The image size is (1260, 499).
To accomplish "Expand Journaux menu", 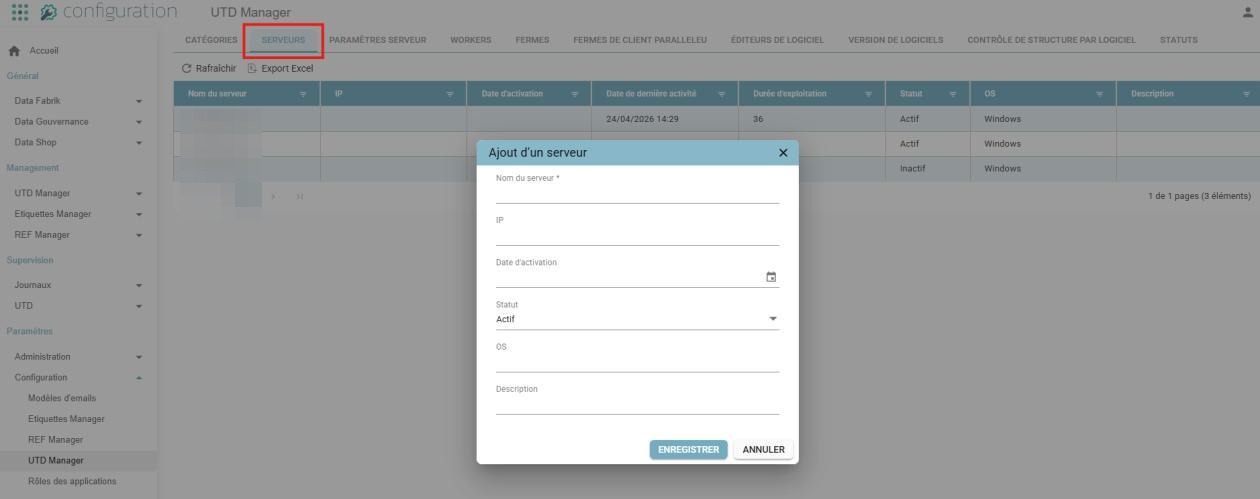I will tap(139, 286).
